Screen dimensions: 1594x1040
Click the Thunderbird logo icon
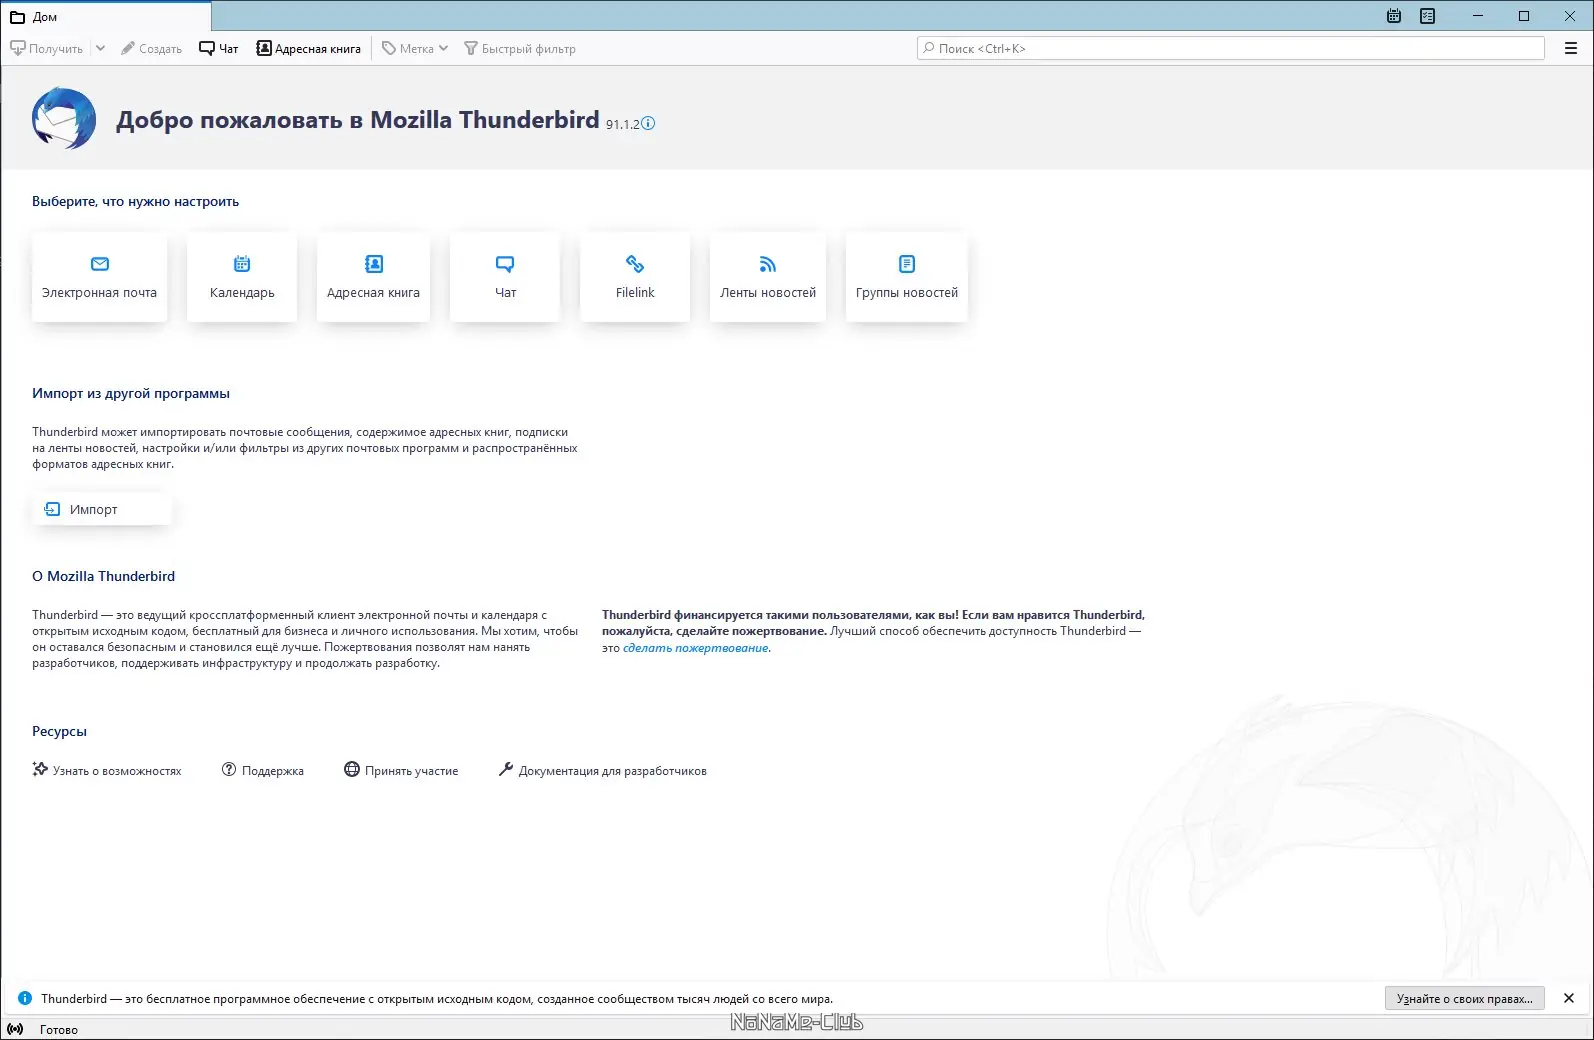(x=64, y=118)
